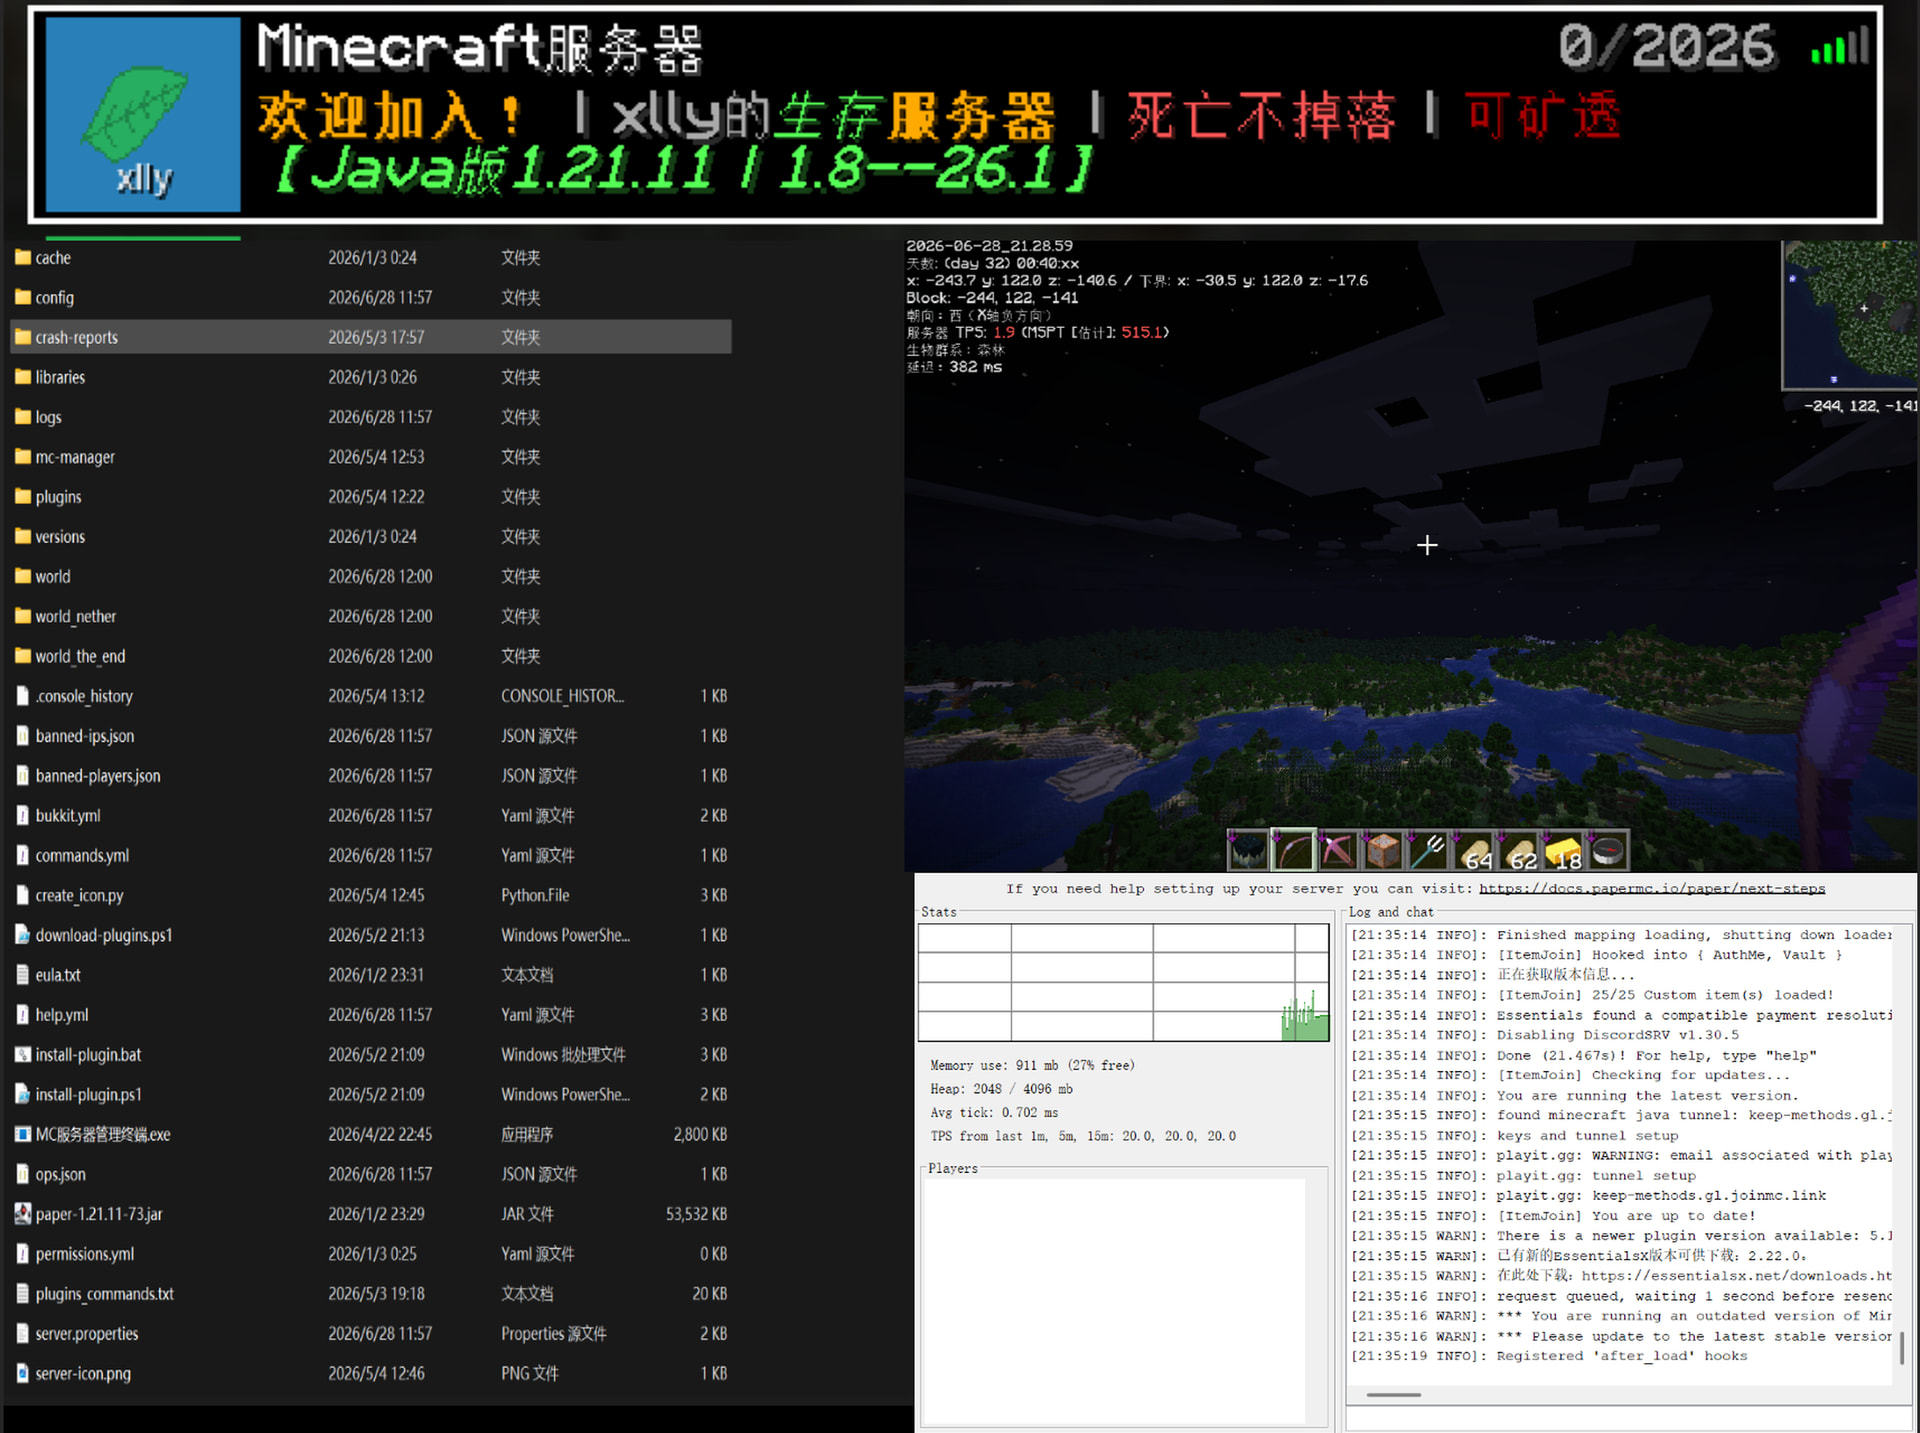Select the install-plugin.ps1 file name

pos(89,1095)
